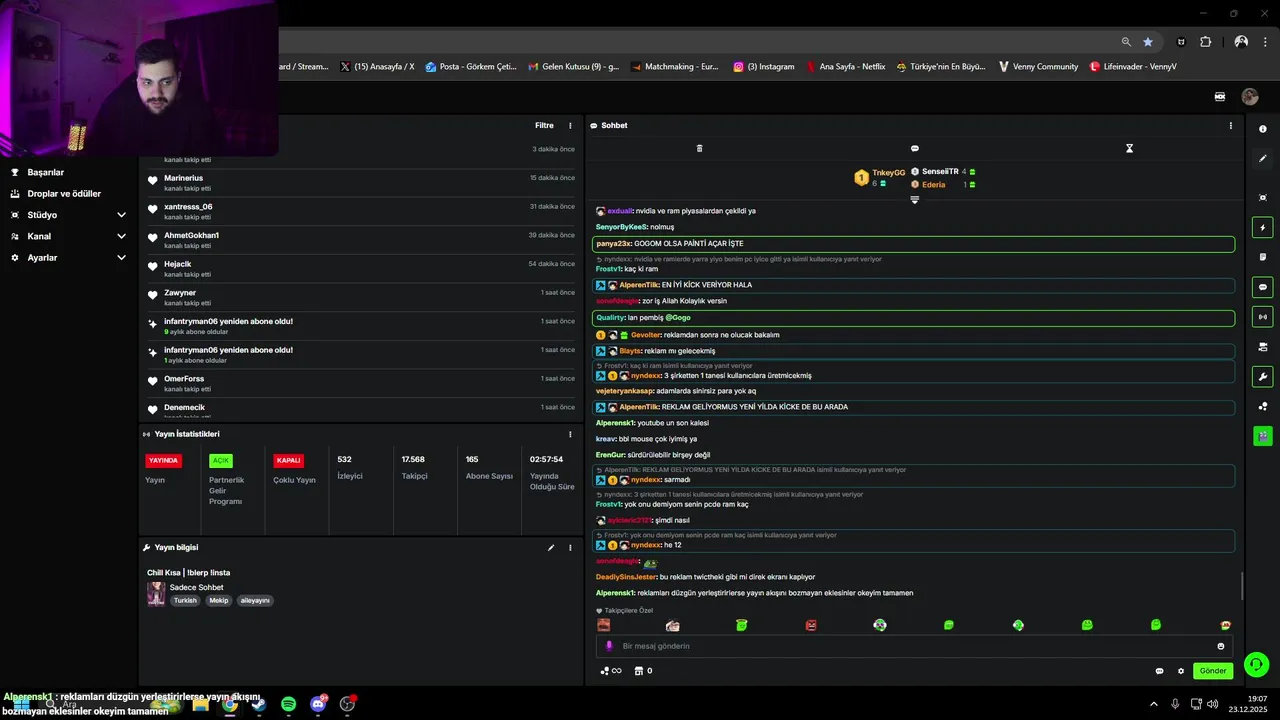
Task: Click the Sadece Sohbet category thumbnail
Action: [x=156, y=594]
